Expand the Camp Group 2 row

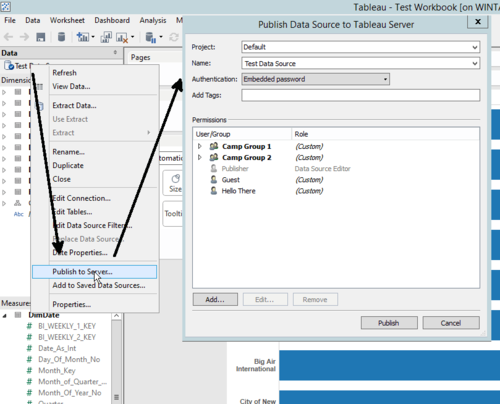(200, 157)
